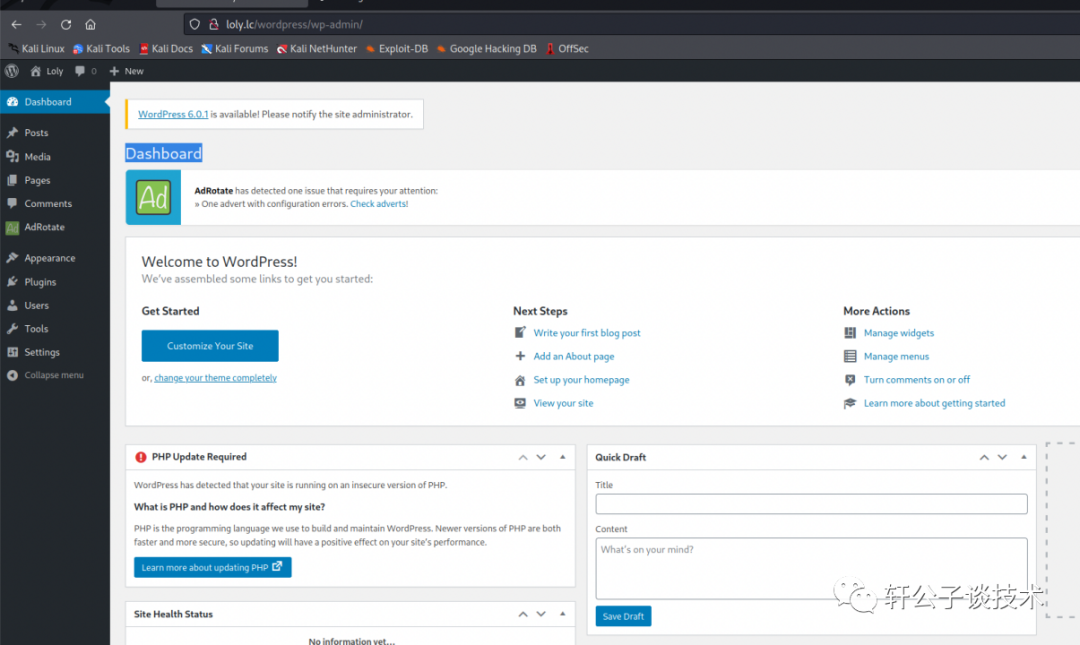This screenshot has width=1080, height=645.
Task: Click the comments toggle icon in More Actions
Action: pyautogui.click(x=850, y=380)
